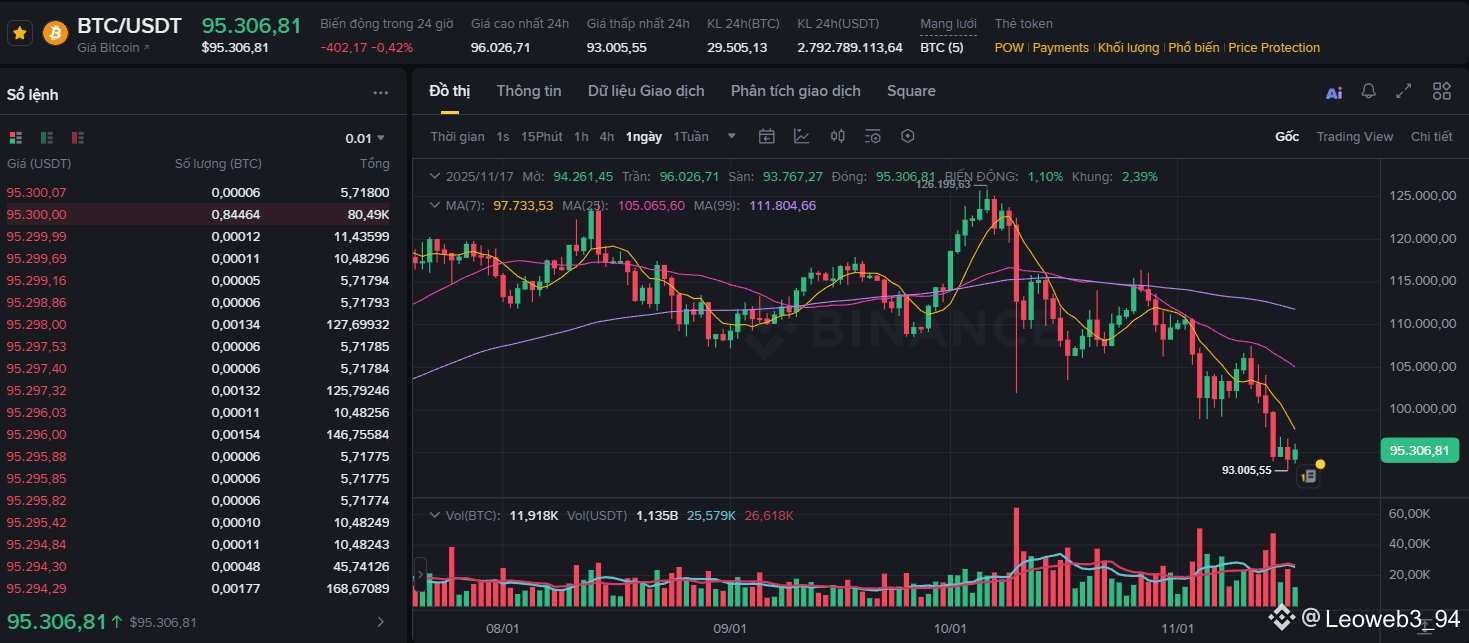Switch to the Đồ thị tab
Screen dimensions: 1469x643
click(450, 91)
